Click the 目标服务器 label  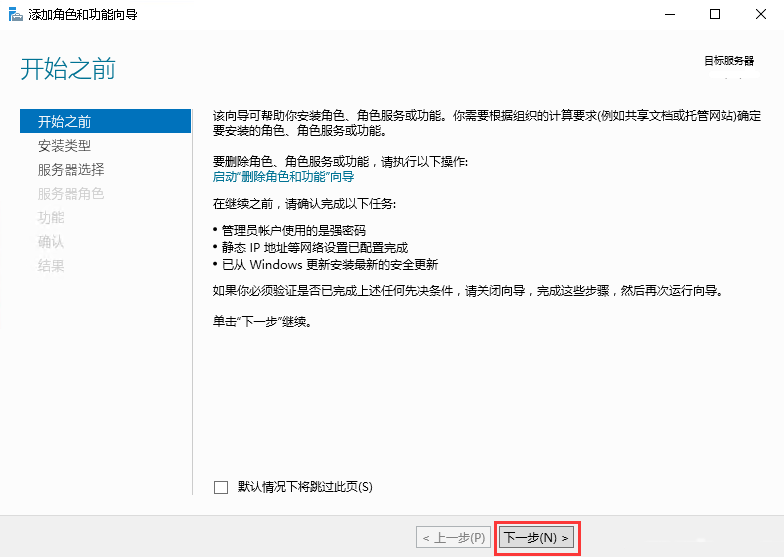click(x=729, y=61)
